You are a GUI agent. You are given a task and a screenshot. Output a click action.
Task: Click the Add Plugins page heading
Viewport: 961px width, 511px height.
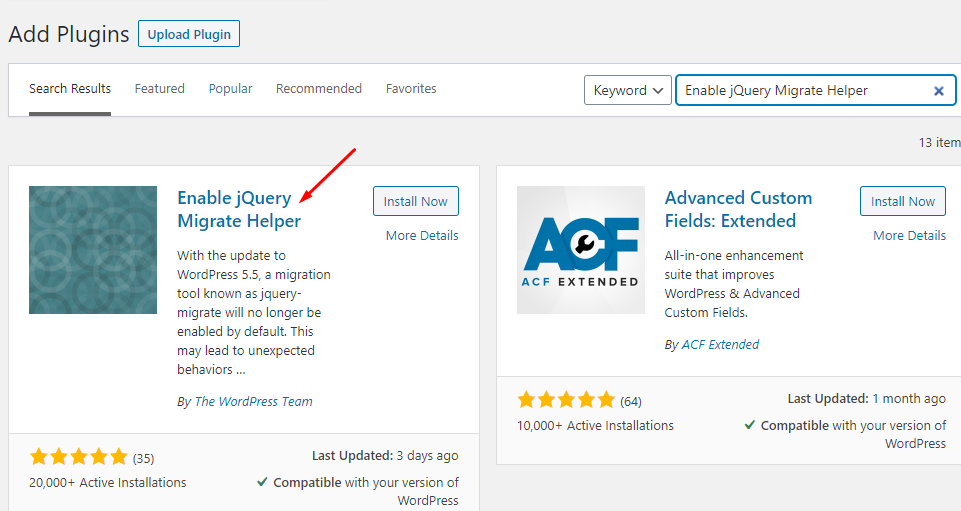69,34
